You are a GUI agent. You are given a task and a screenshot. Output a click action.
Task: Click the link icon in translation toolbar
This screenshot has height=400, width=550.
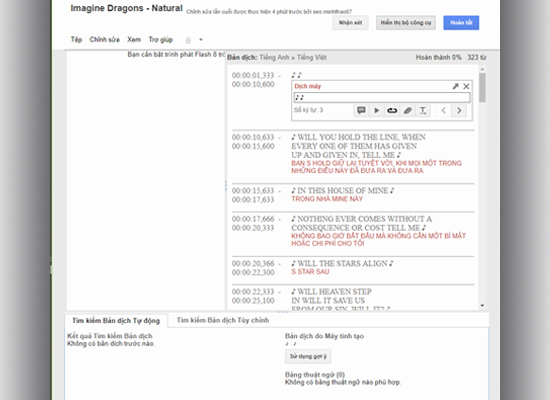[x=392, y=111]
